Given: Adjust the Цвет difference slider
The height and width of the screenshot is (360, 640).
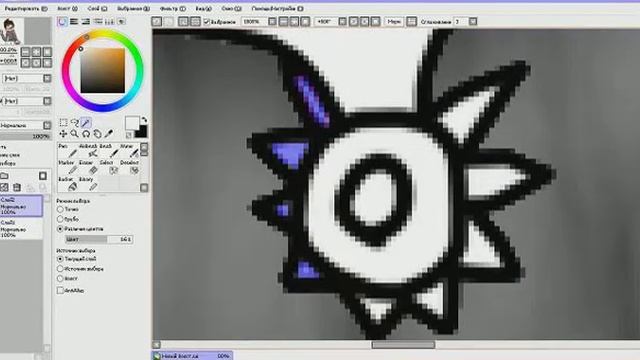Looking at the screenshot, I should click(99, 239).
